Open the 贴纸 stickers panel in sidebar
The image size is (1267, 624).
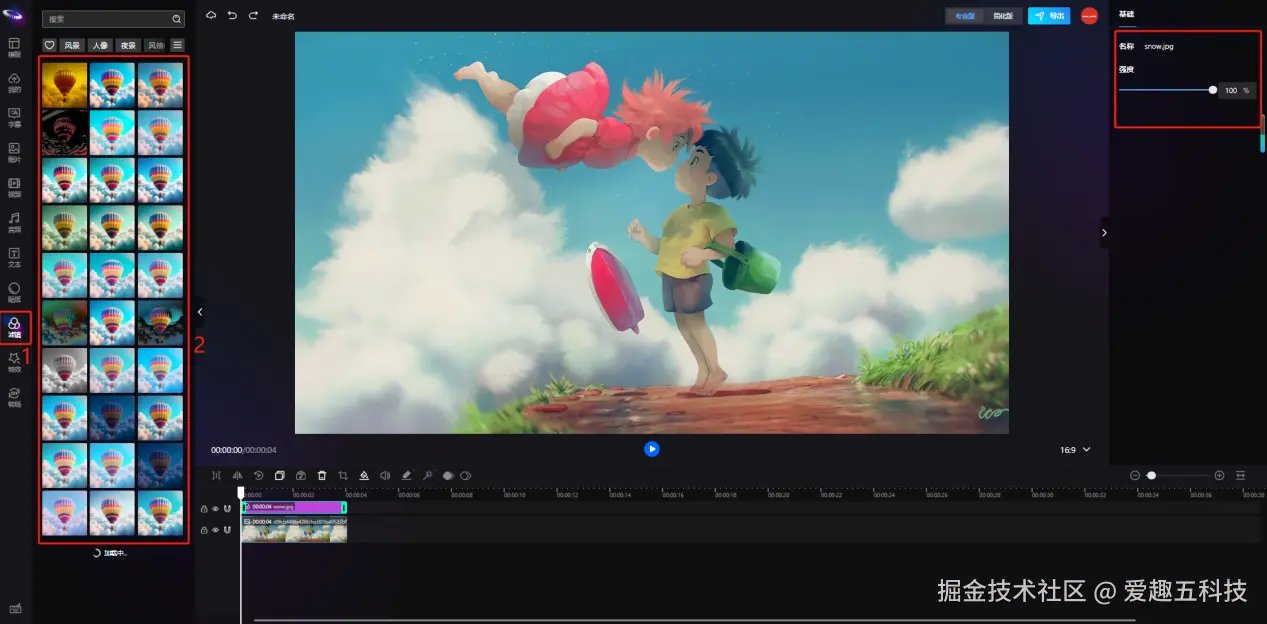pyautogui.click(x=14, y=292)
